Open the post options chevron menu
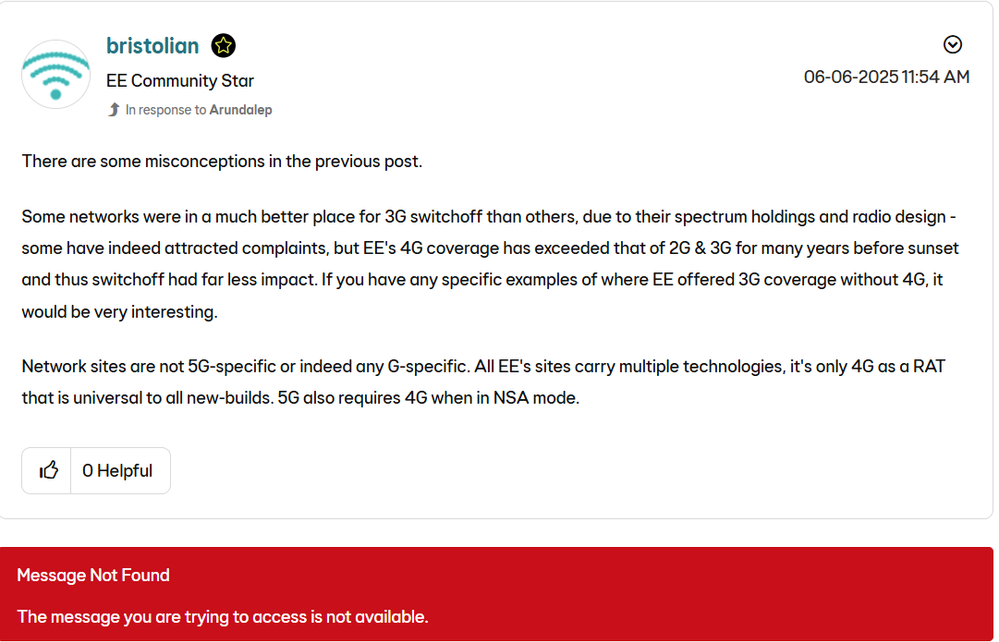999x642 pixels. [x=952, y=45]
